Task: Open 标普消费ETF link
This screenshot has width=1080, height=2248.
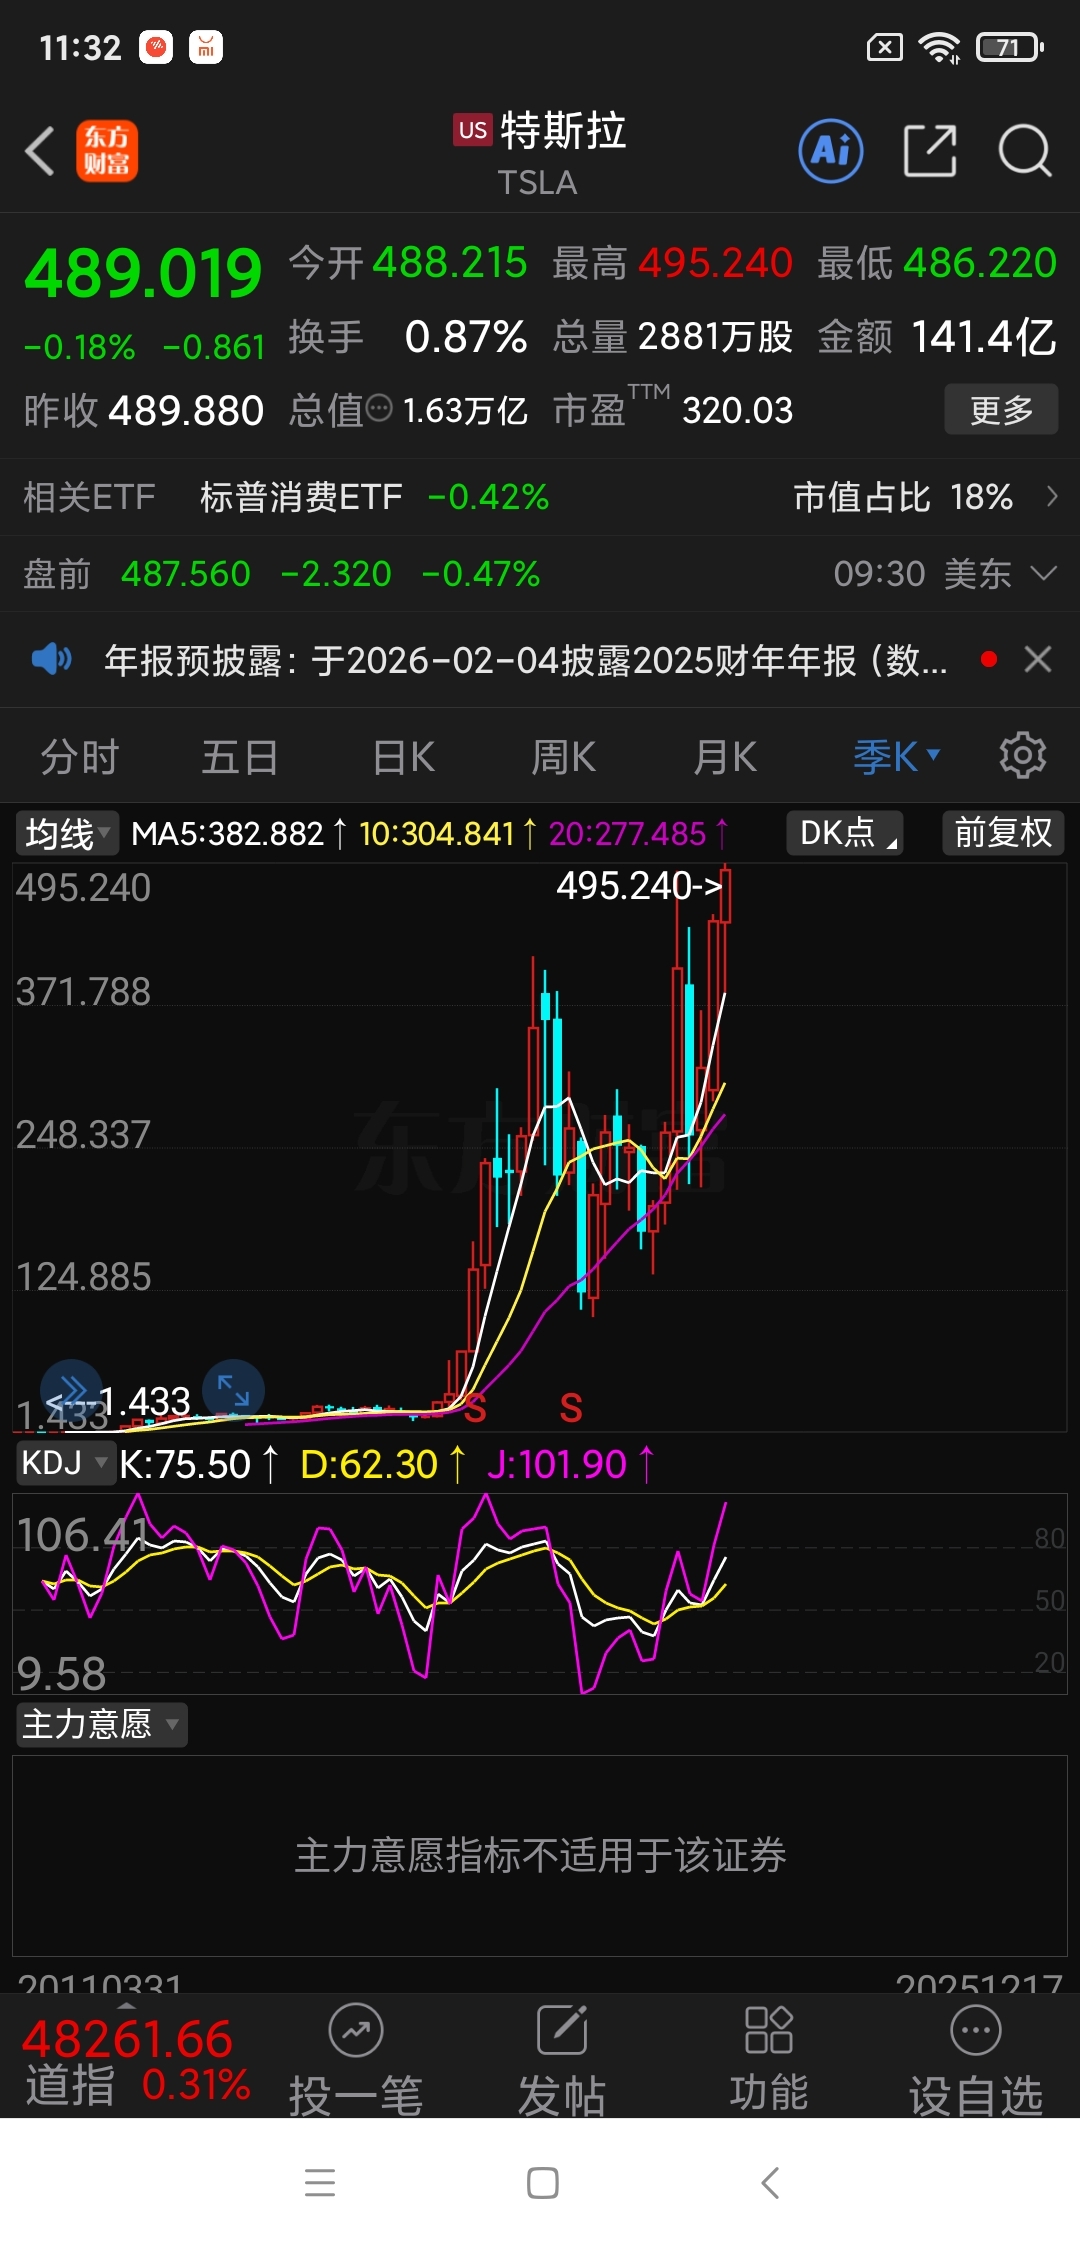Action: pyautogui.click(x=301, y=497)
